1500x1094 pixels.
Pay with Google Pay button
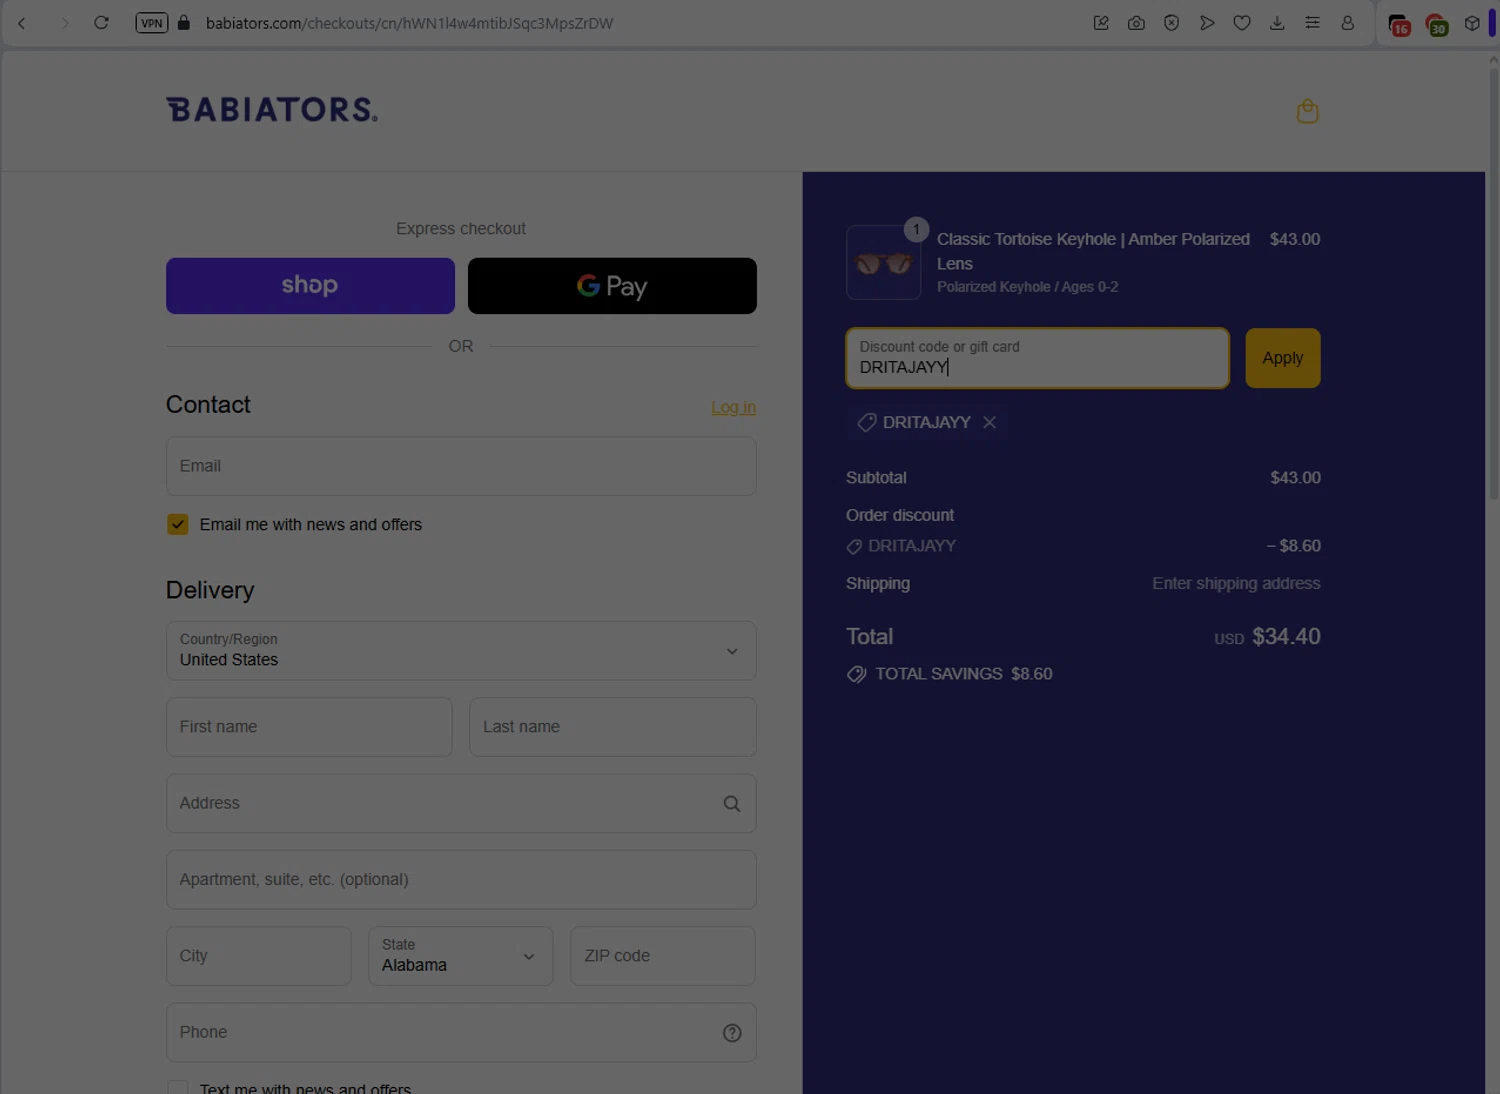click(x=612, y=286)
